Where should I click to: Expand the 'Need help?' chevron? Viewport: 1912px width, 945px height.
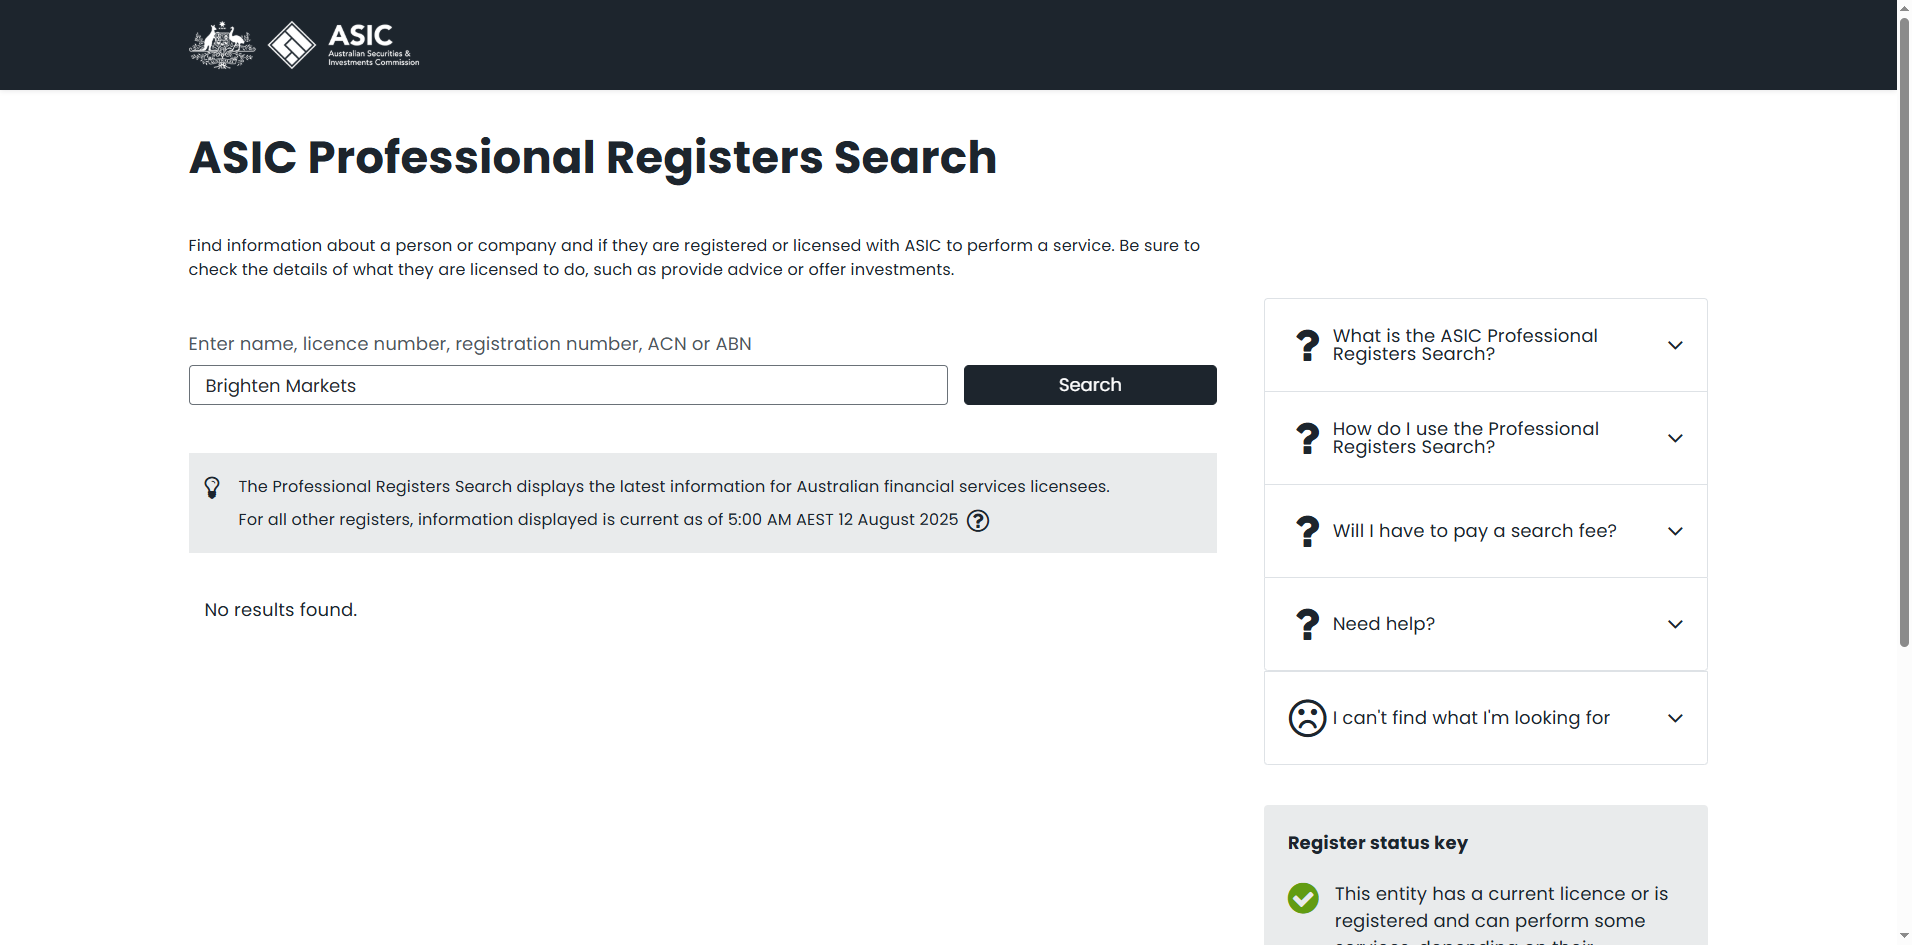tap(1675, 624)
